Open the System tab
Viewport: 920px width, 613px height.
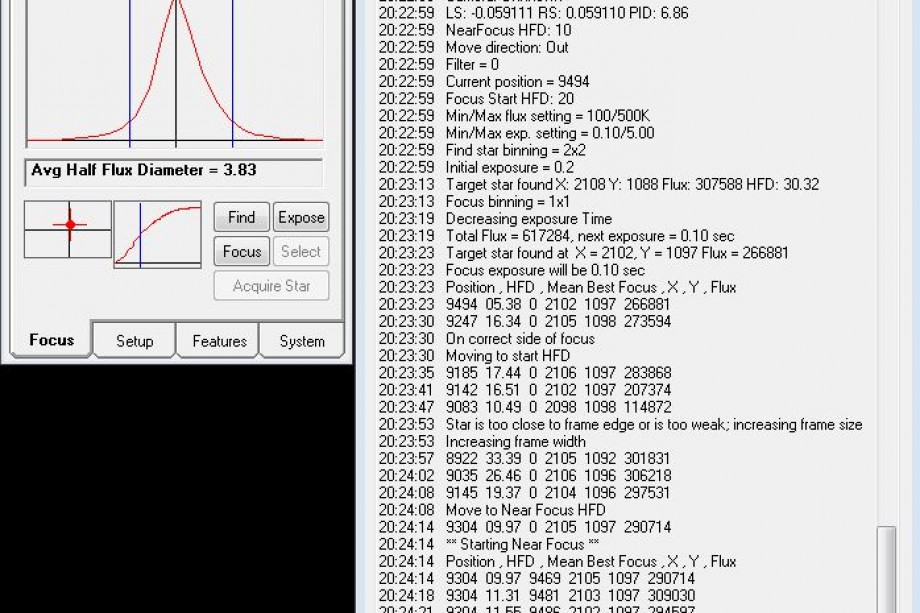tap(302, 341)
